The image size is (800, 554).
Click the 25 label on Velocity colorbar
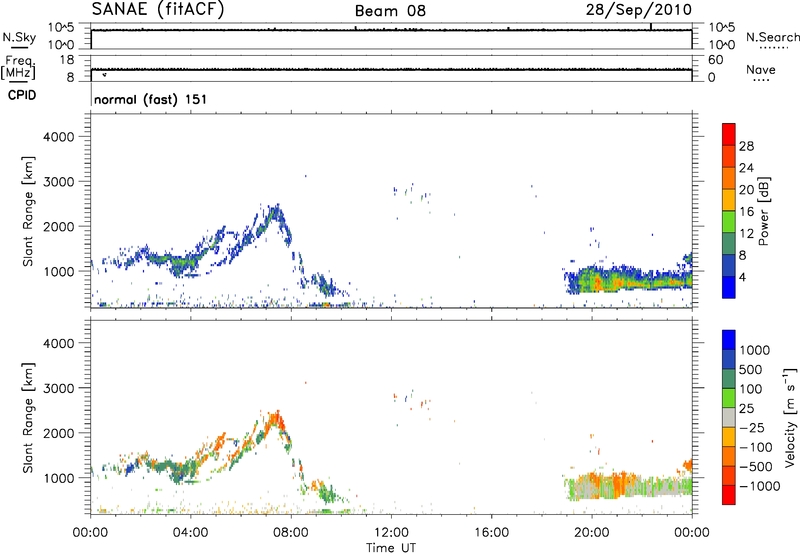coord(746,409)
